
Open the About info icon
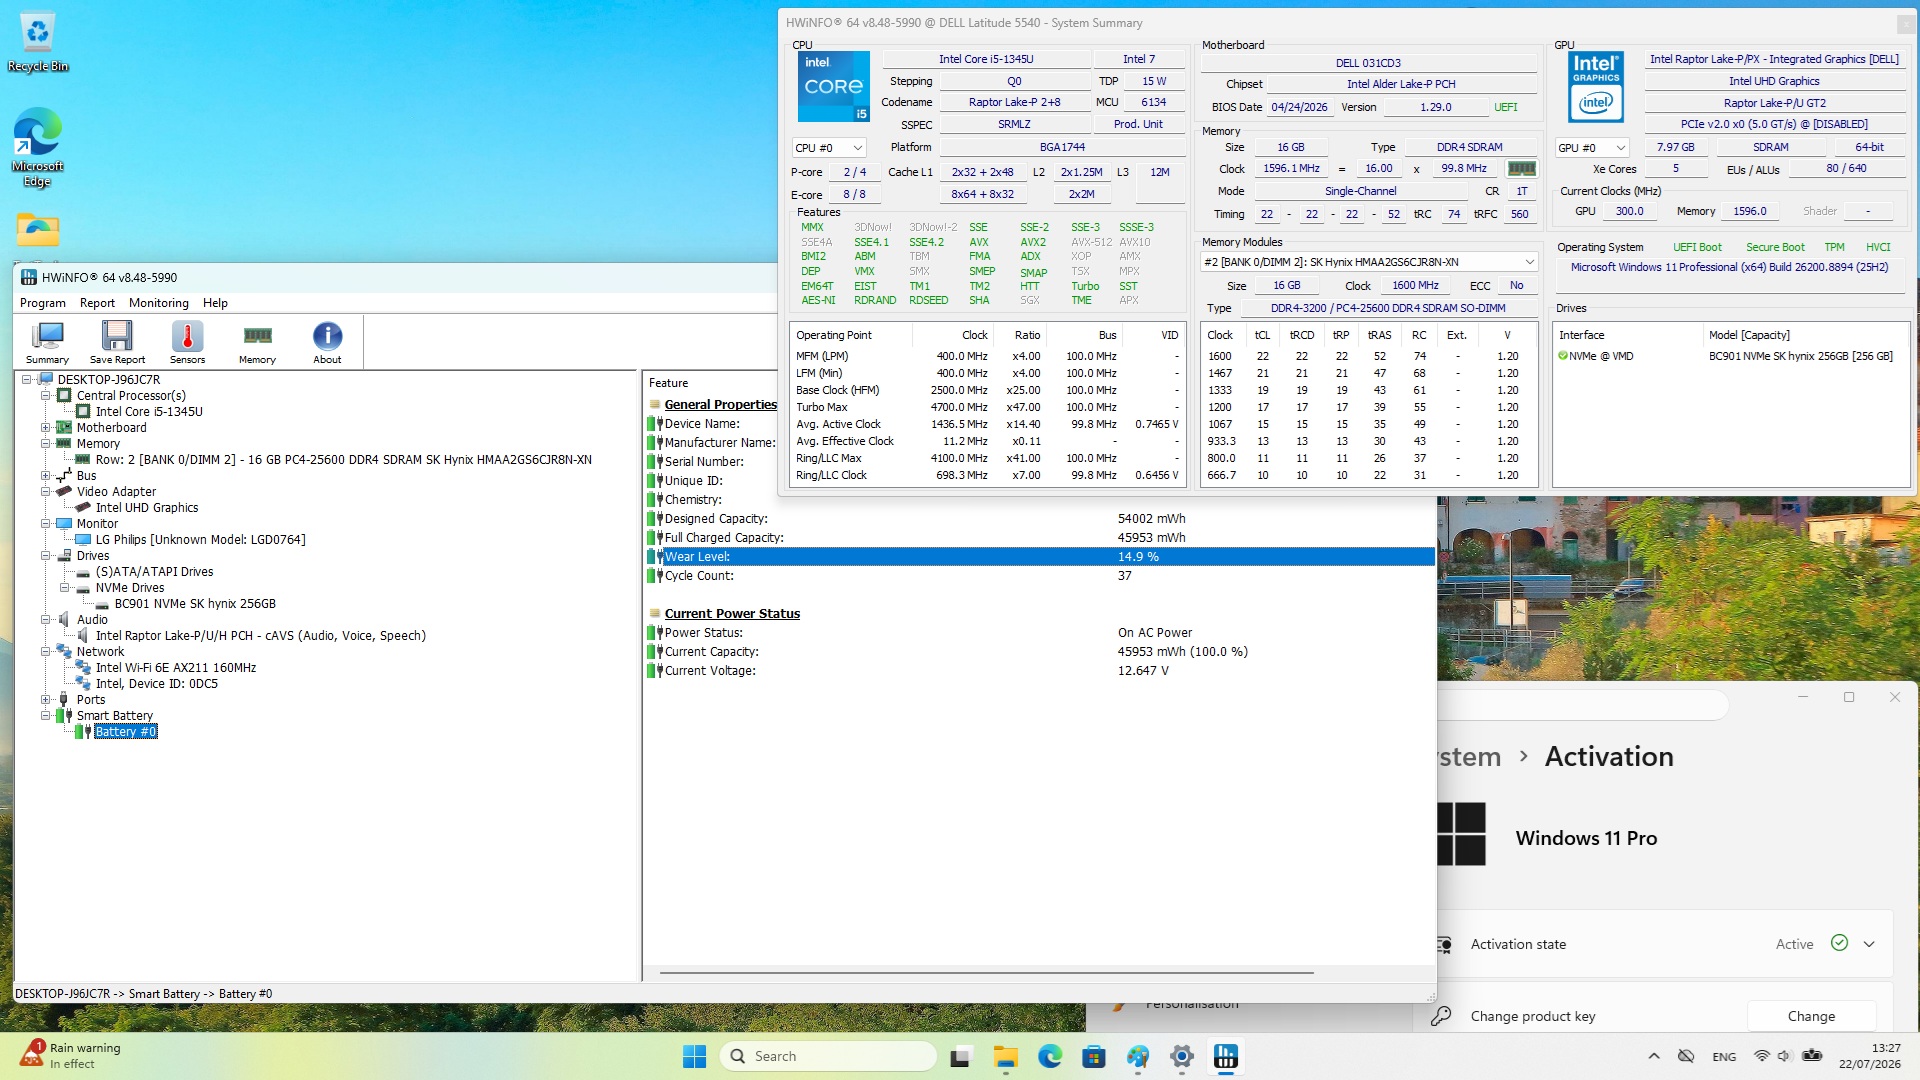[x=327, y=342]
